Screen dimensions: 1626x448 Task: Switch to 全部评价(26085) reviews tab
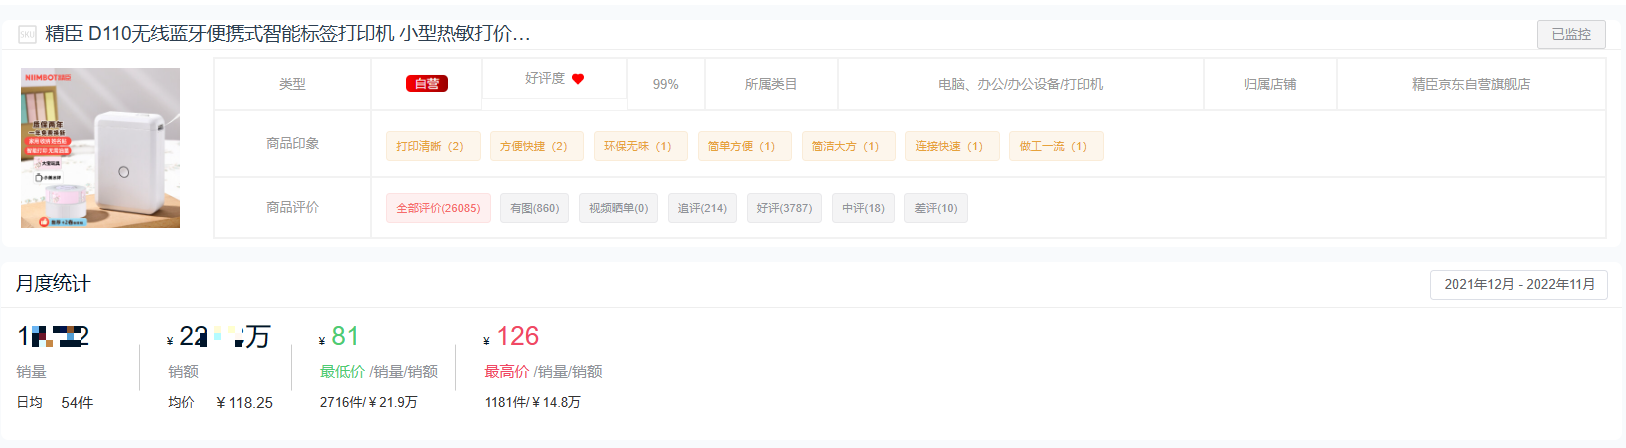point(438,208)
